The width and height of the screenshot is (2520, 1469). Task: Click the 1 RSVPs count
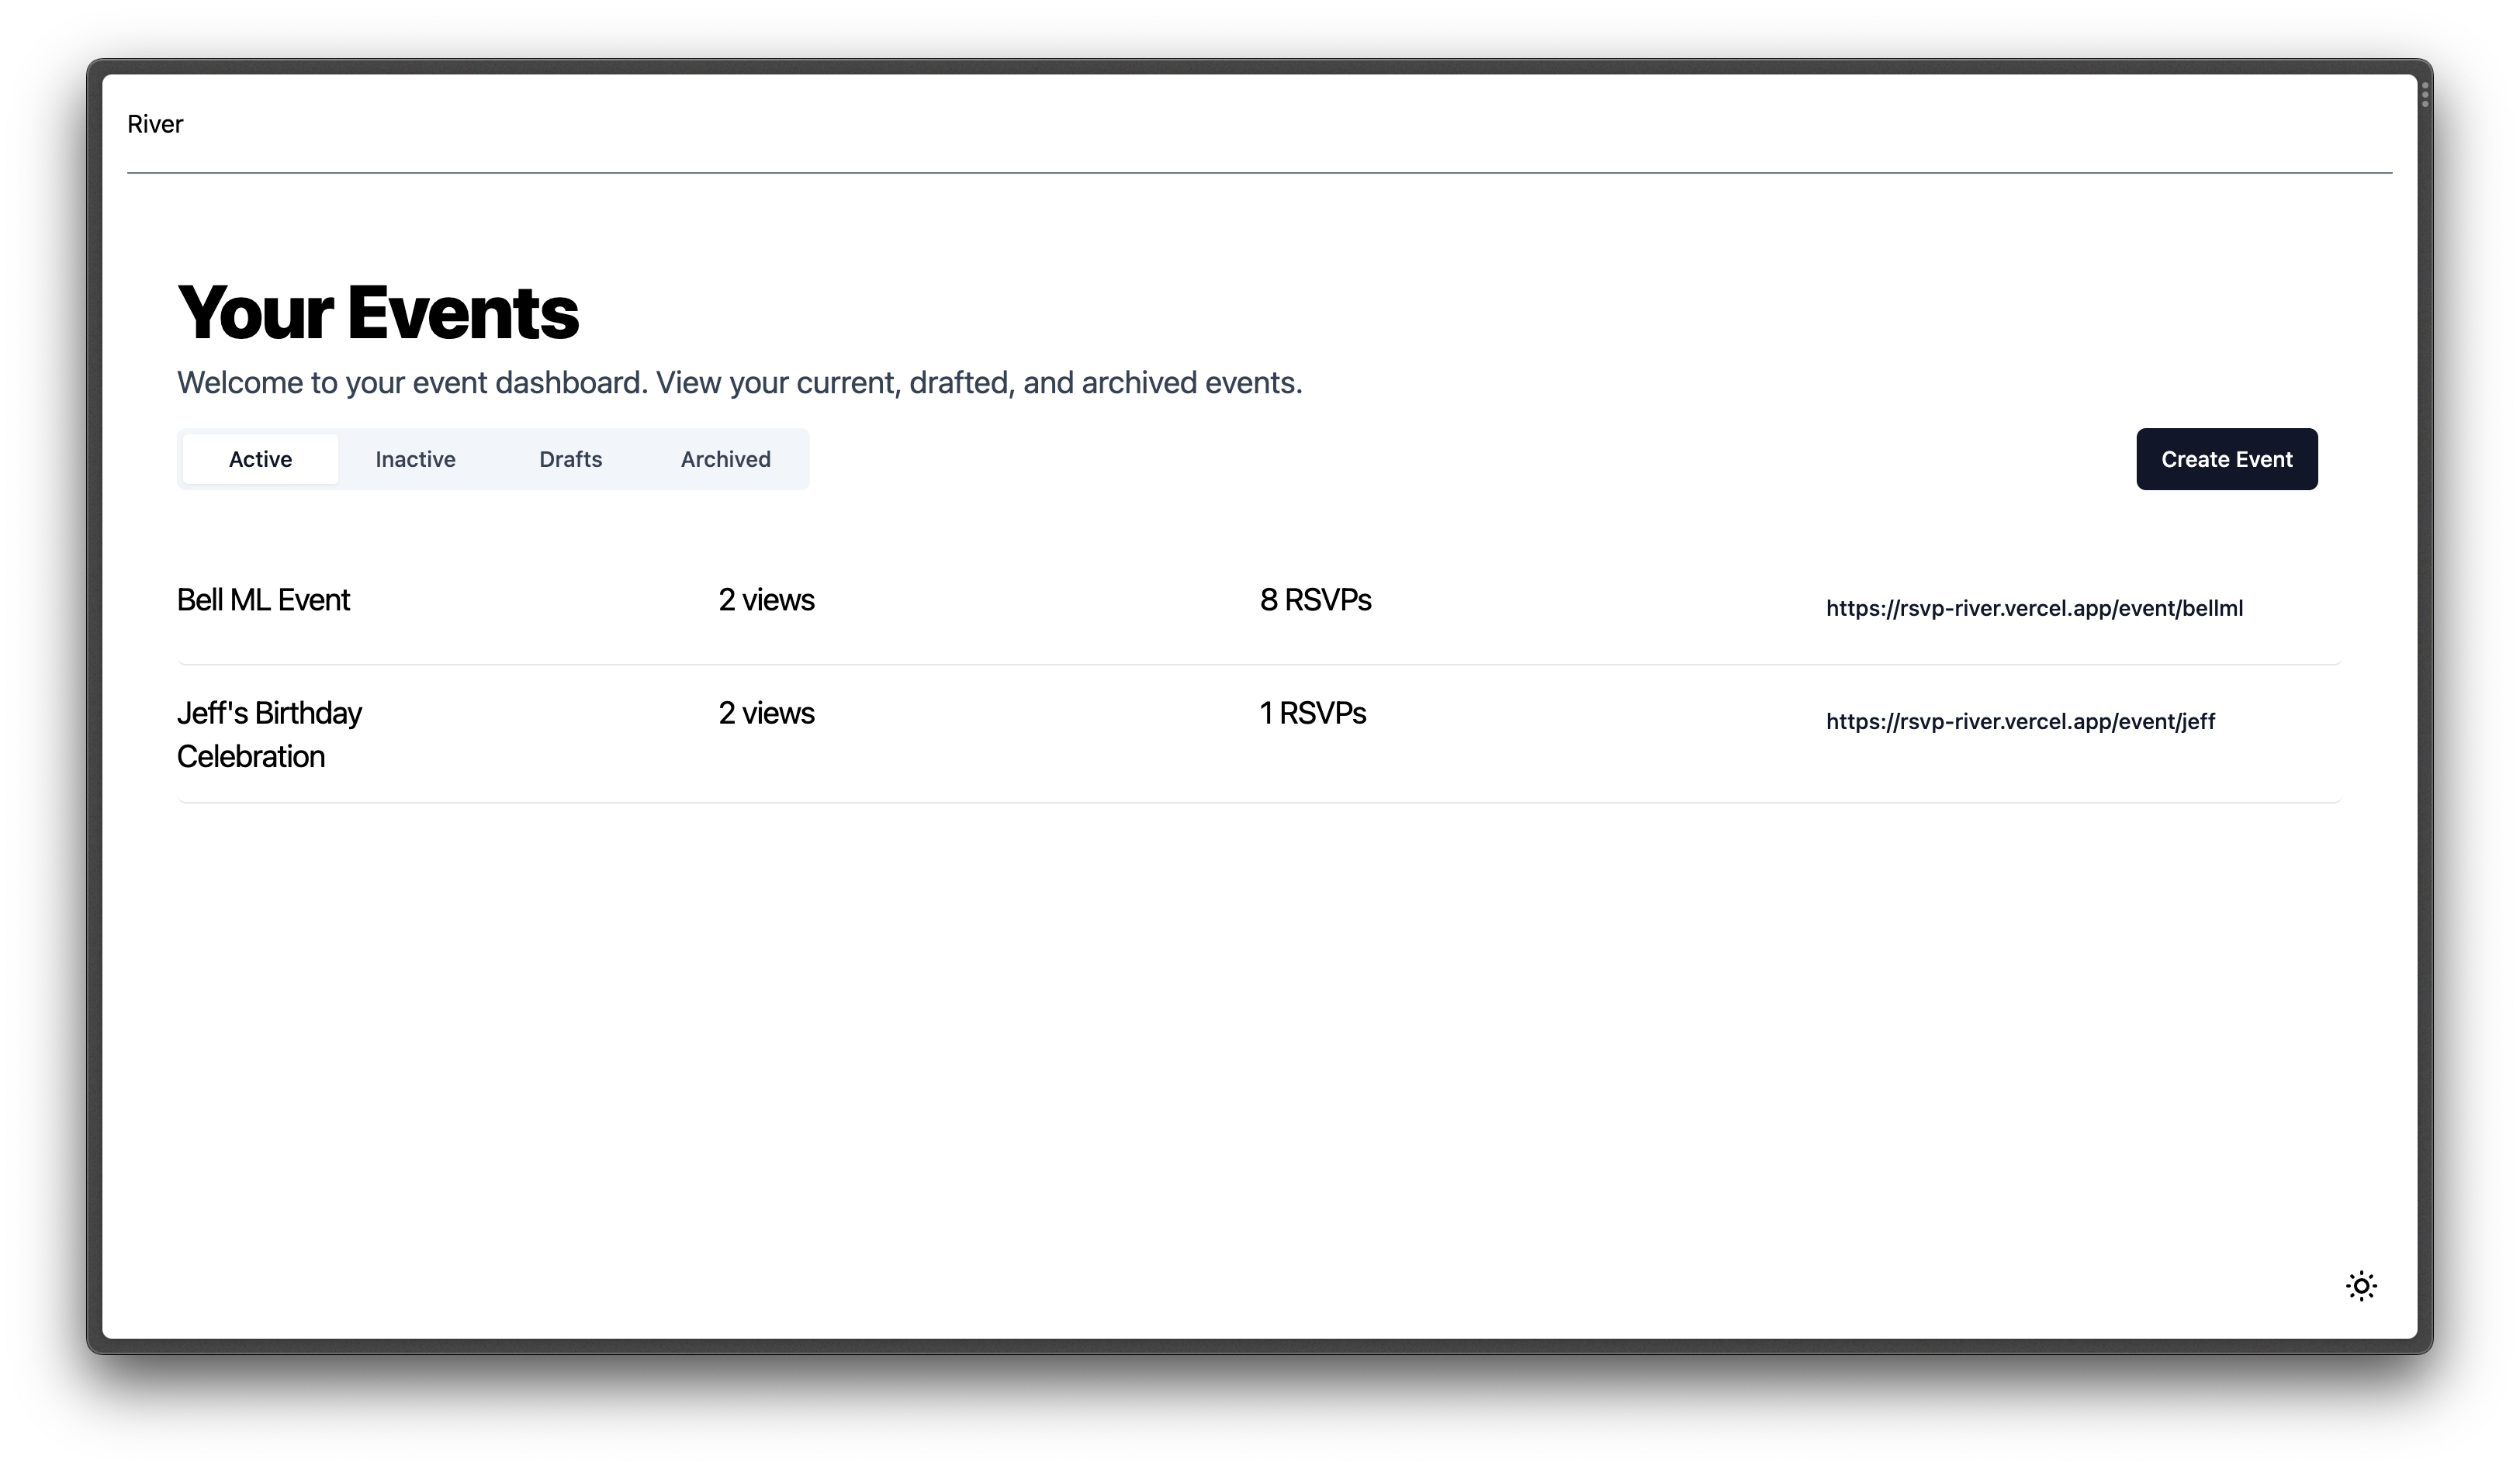(x=1312, y=713)
